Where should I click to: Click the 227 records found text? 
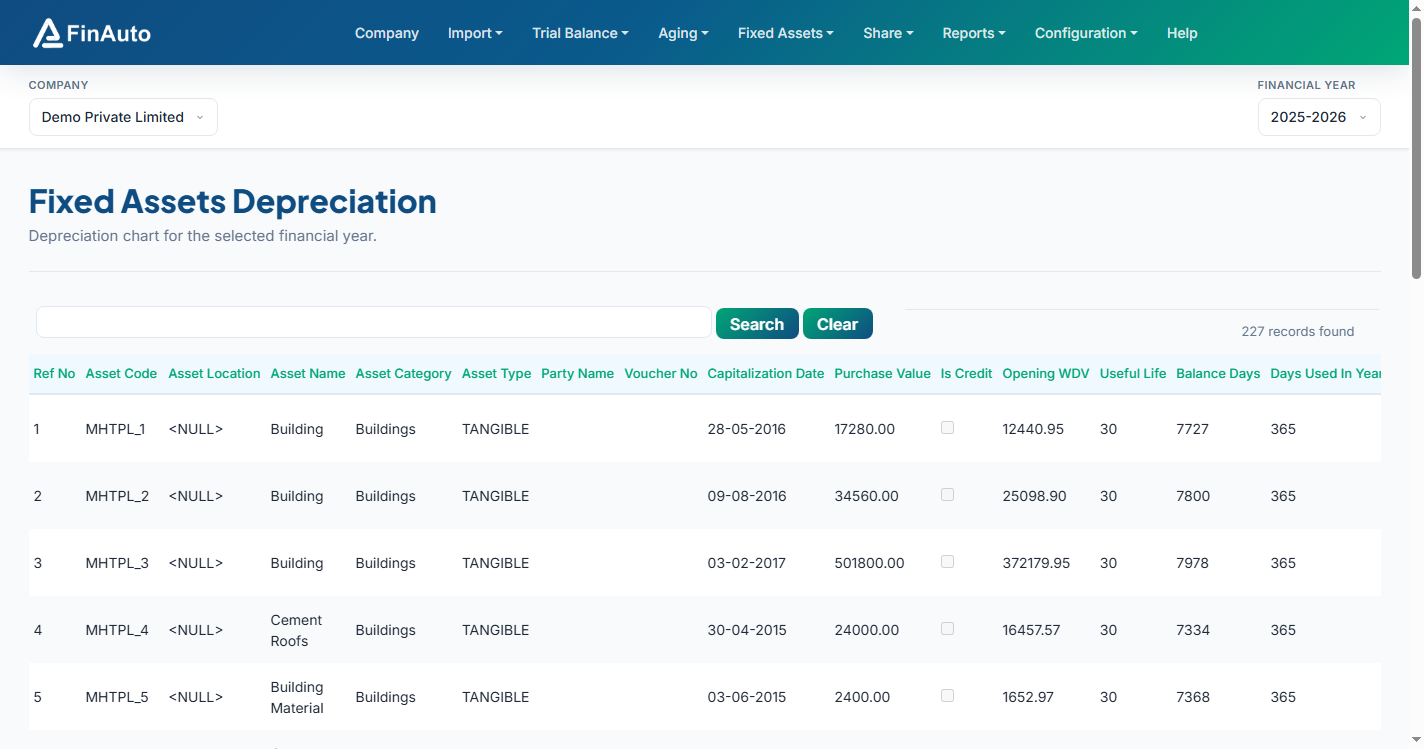coord(1298,331)
